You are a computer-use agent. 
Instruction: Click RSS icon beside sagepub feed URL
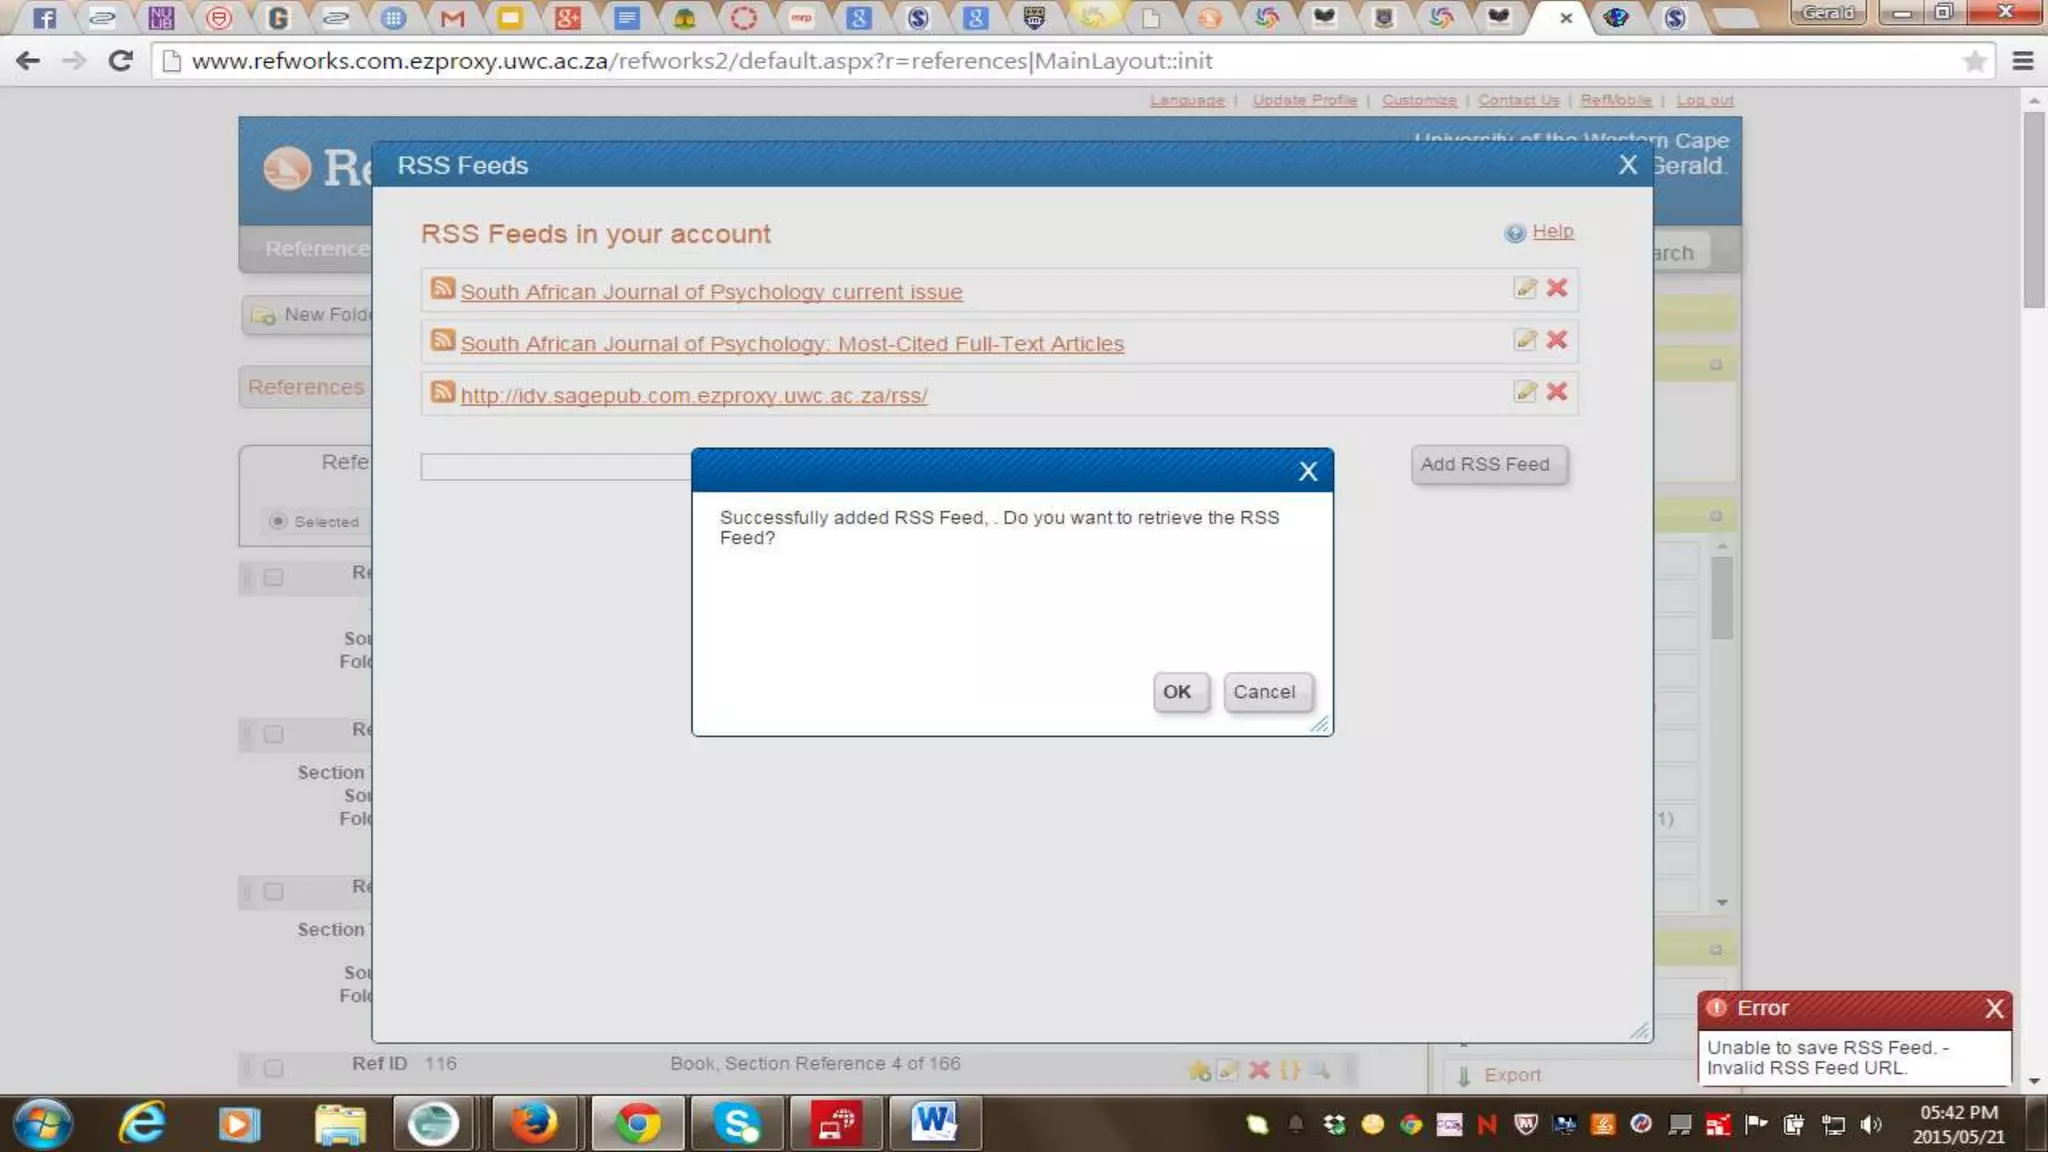click(x=442, y=392)
